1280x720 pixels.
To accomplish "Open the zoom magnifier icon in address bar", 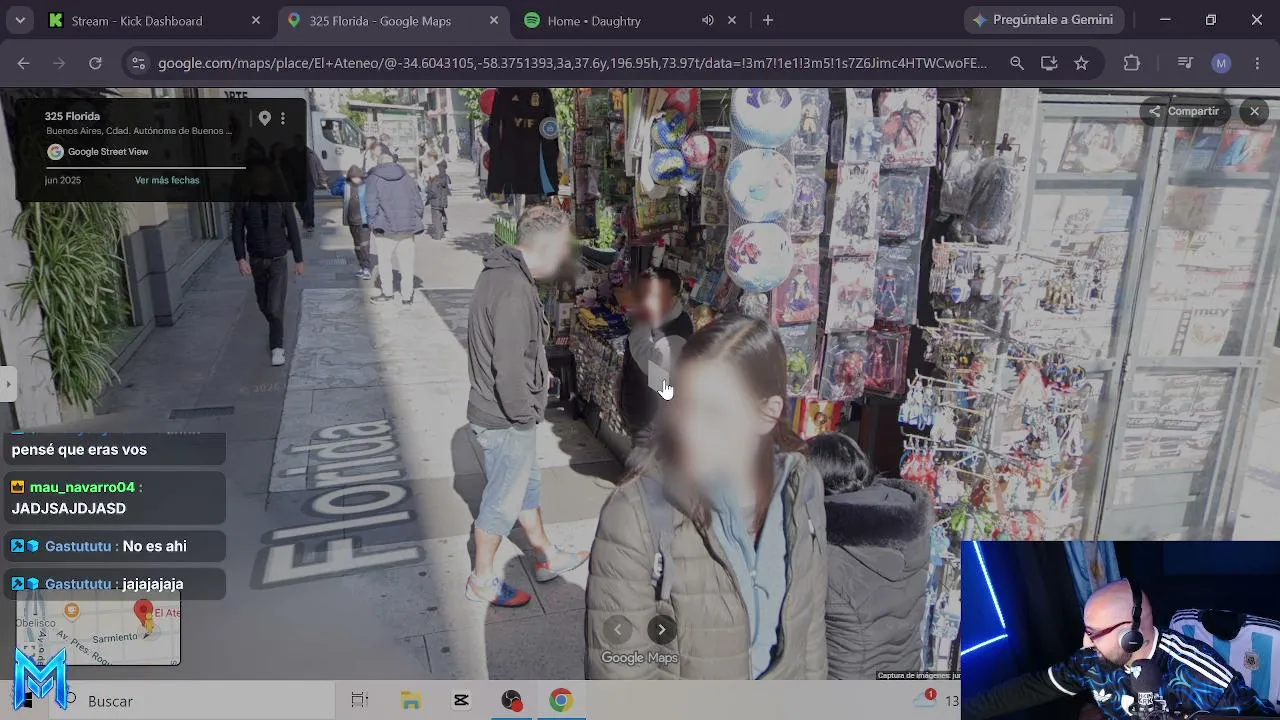I will tap(1017, 63).
